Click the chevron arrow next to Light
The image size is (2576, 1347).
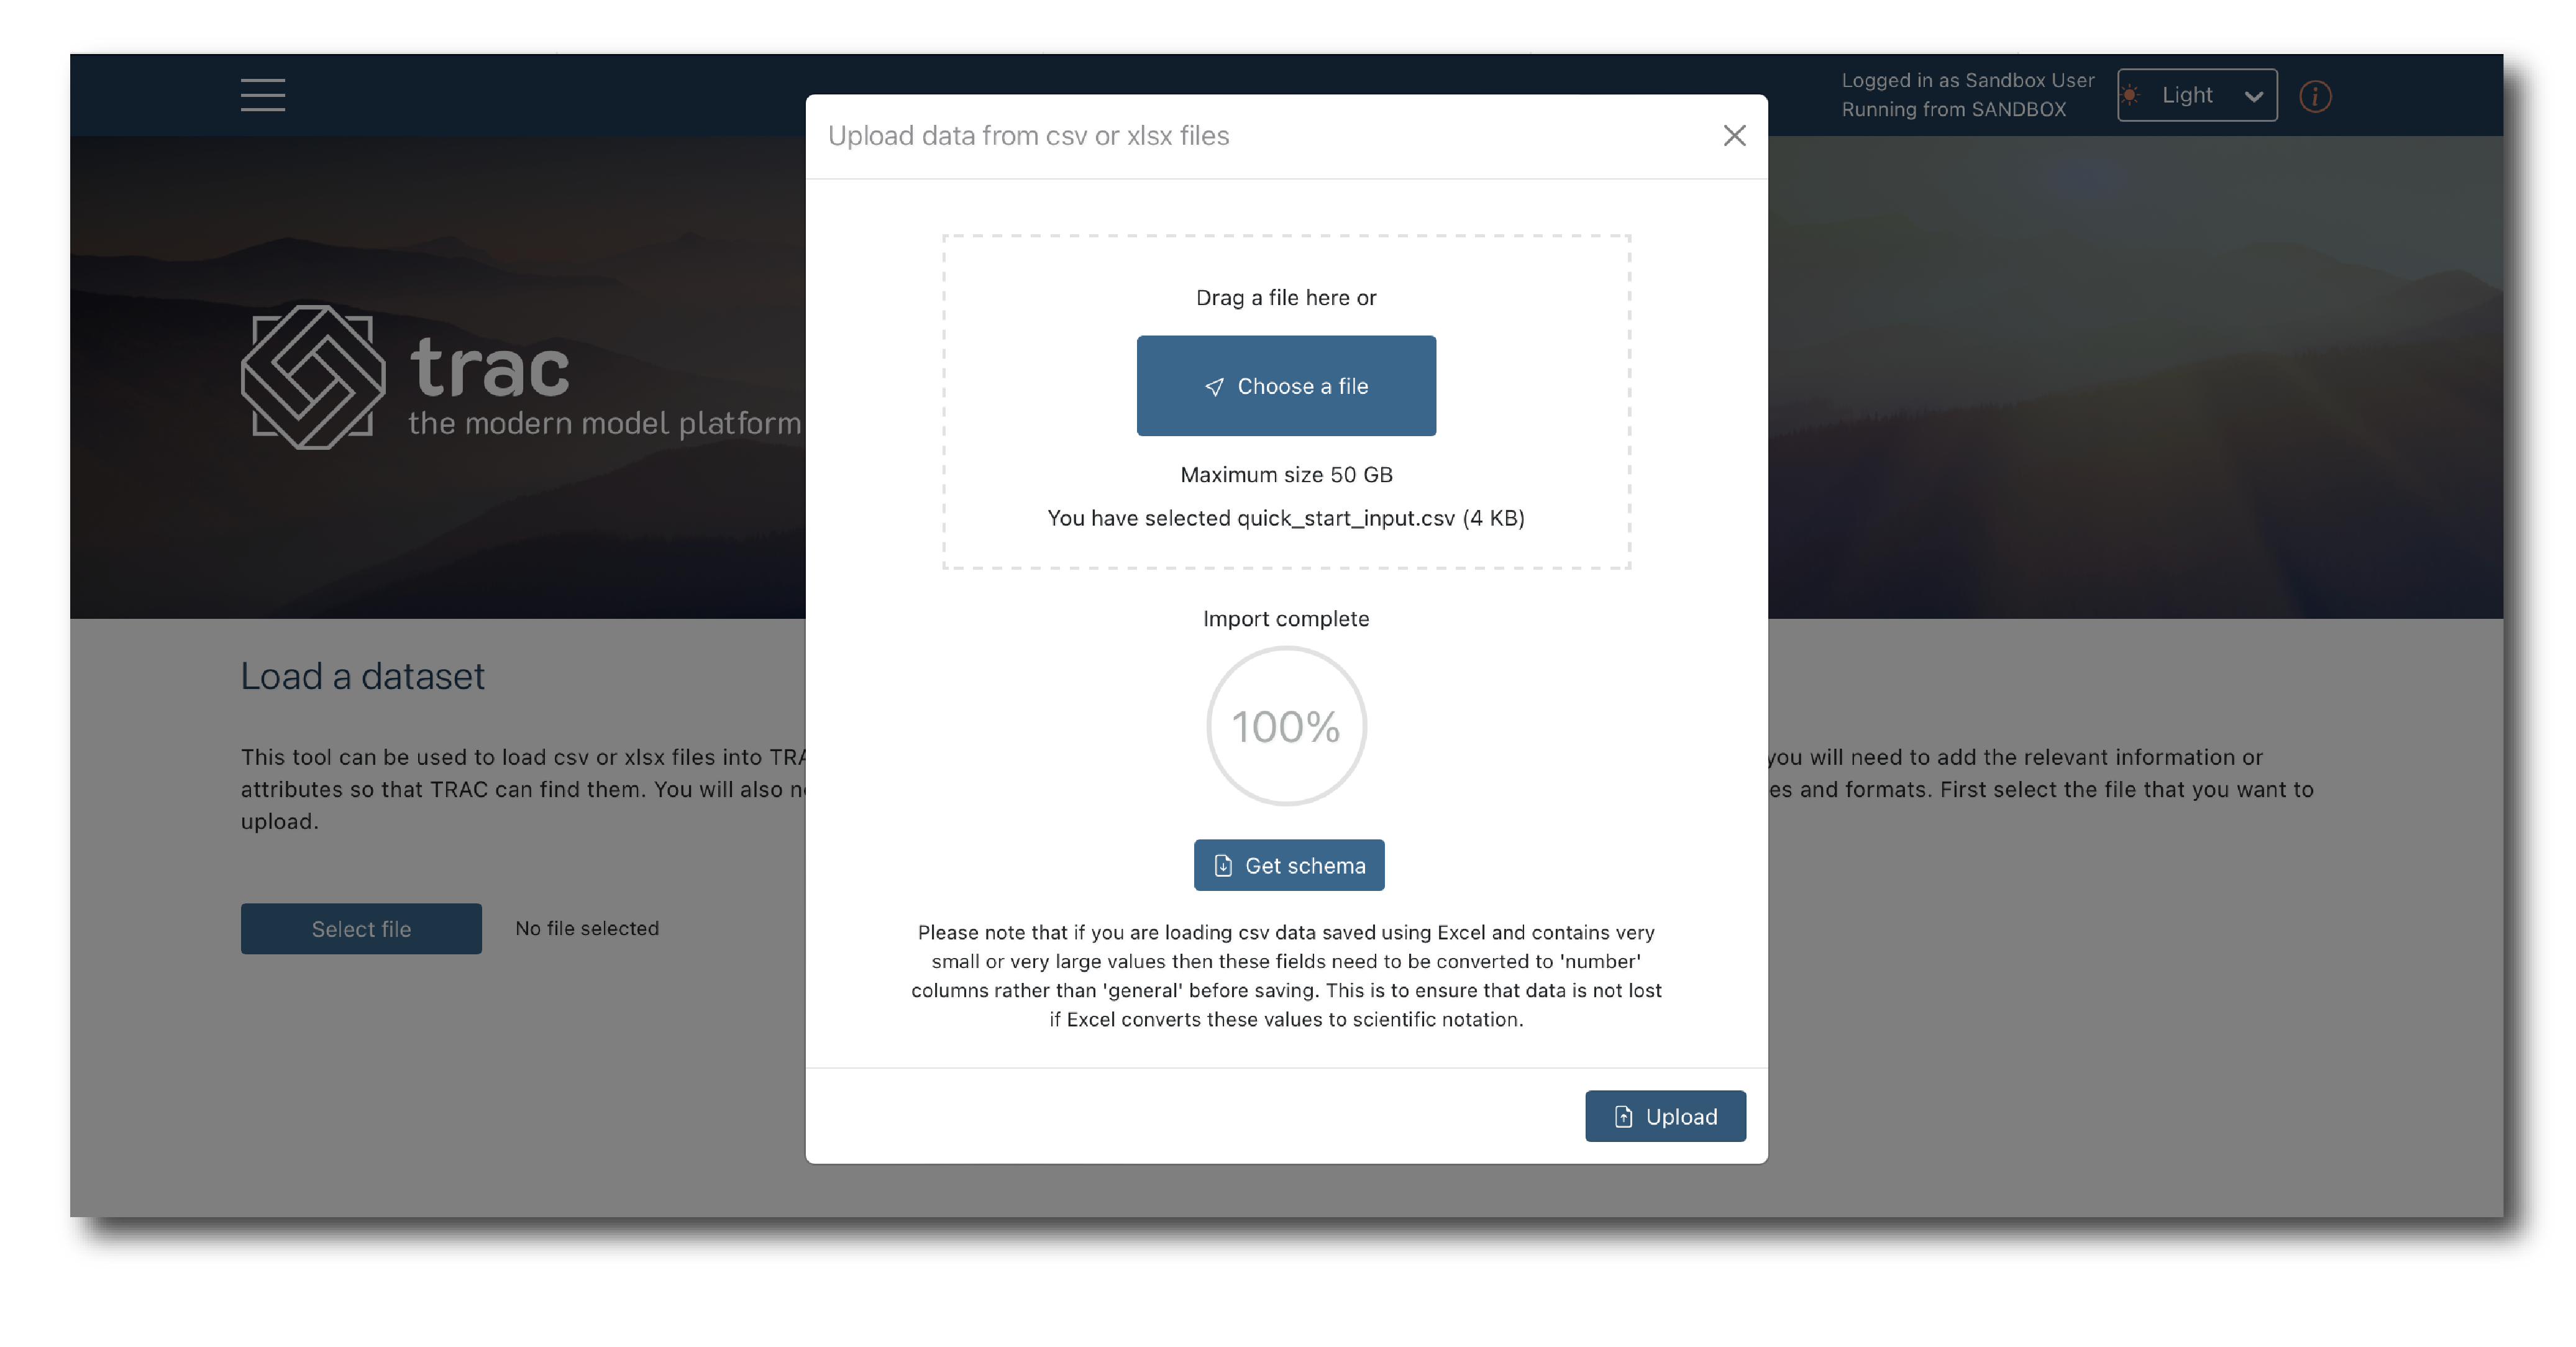[x=2254, y=96]
